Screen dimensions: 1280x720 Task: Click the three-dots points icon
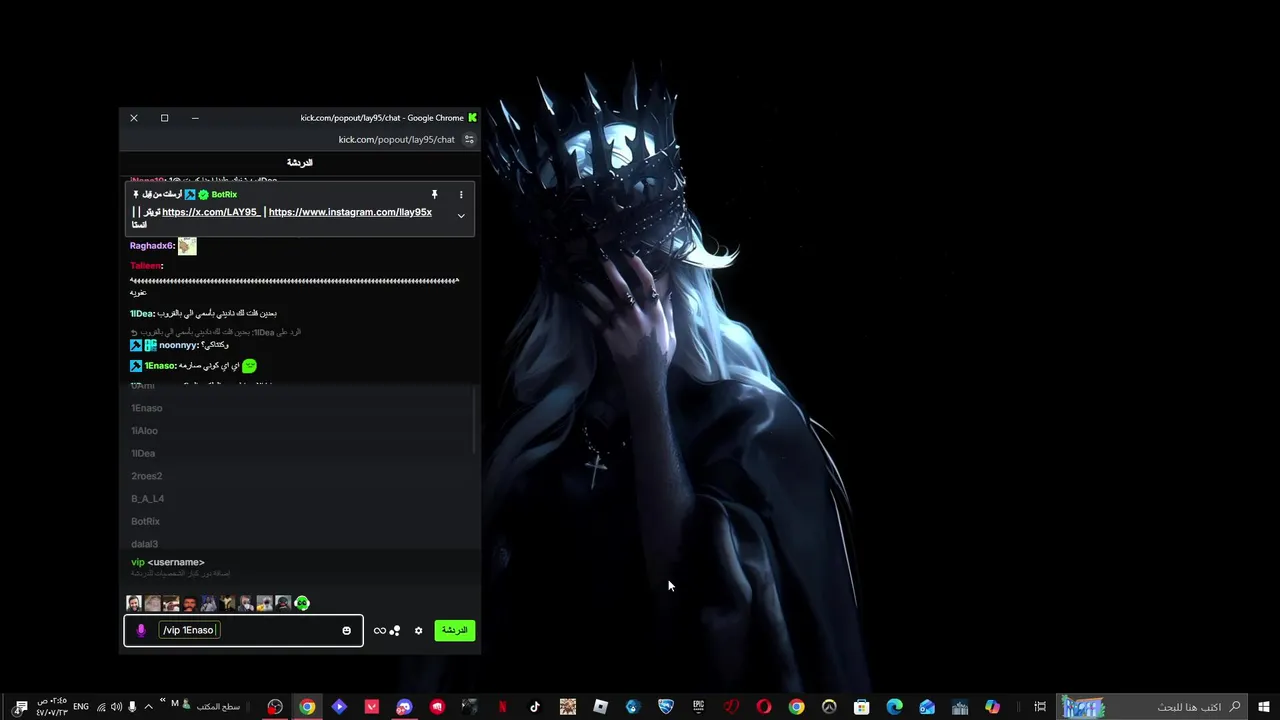point(395,630)
